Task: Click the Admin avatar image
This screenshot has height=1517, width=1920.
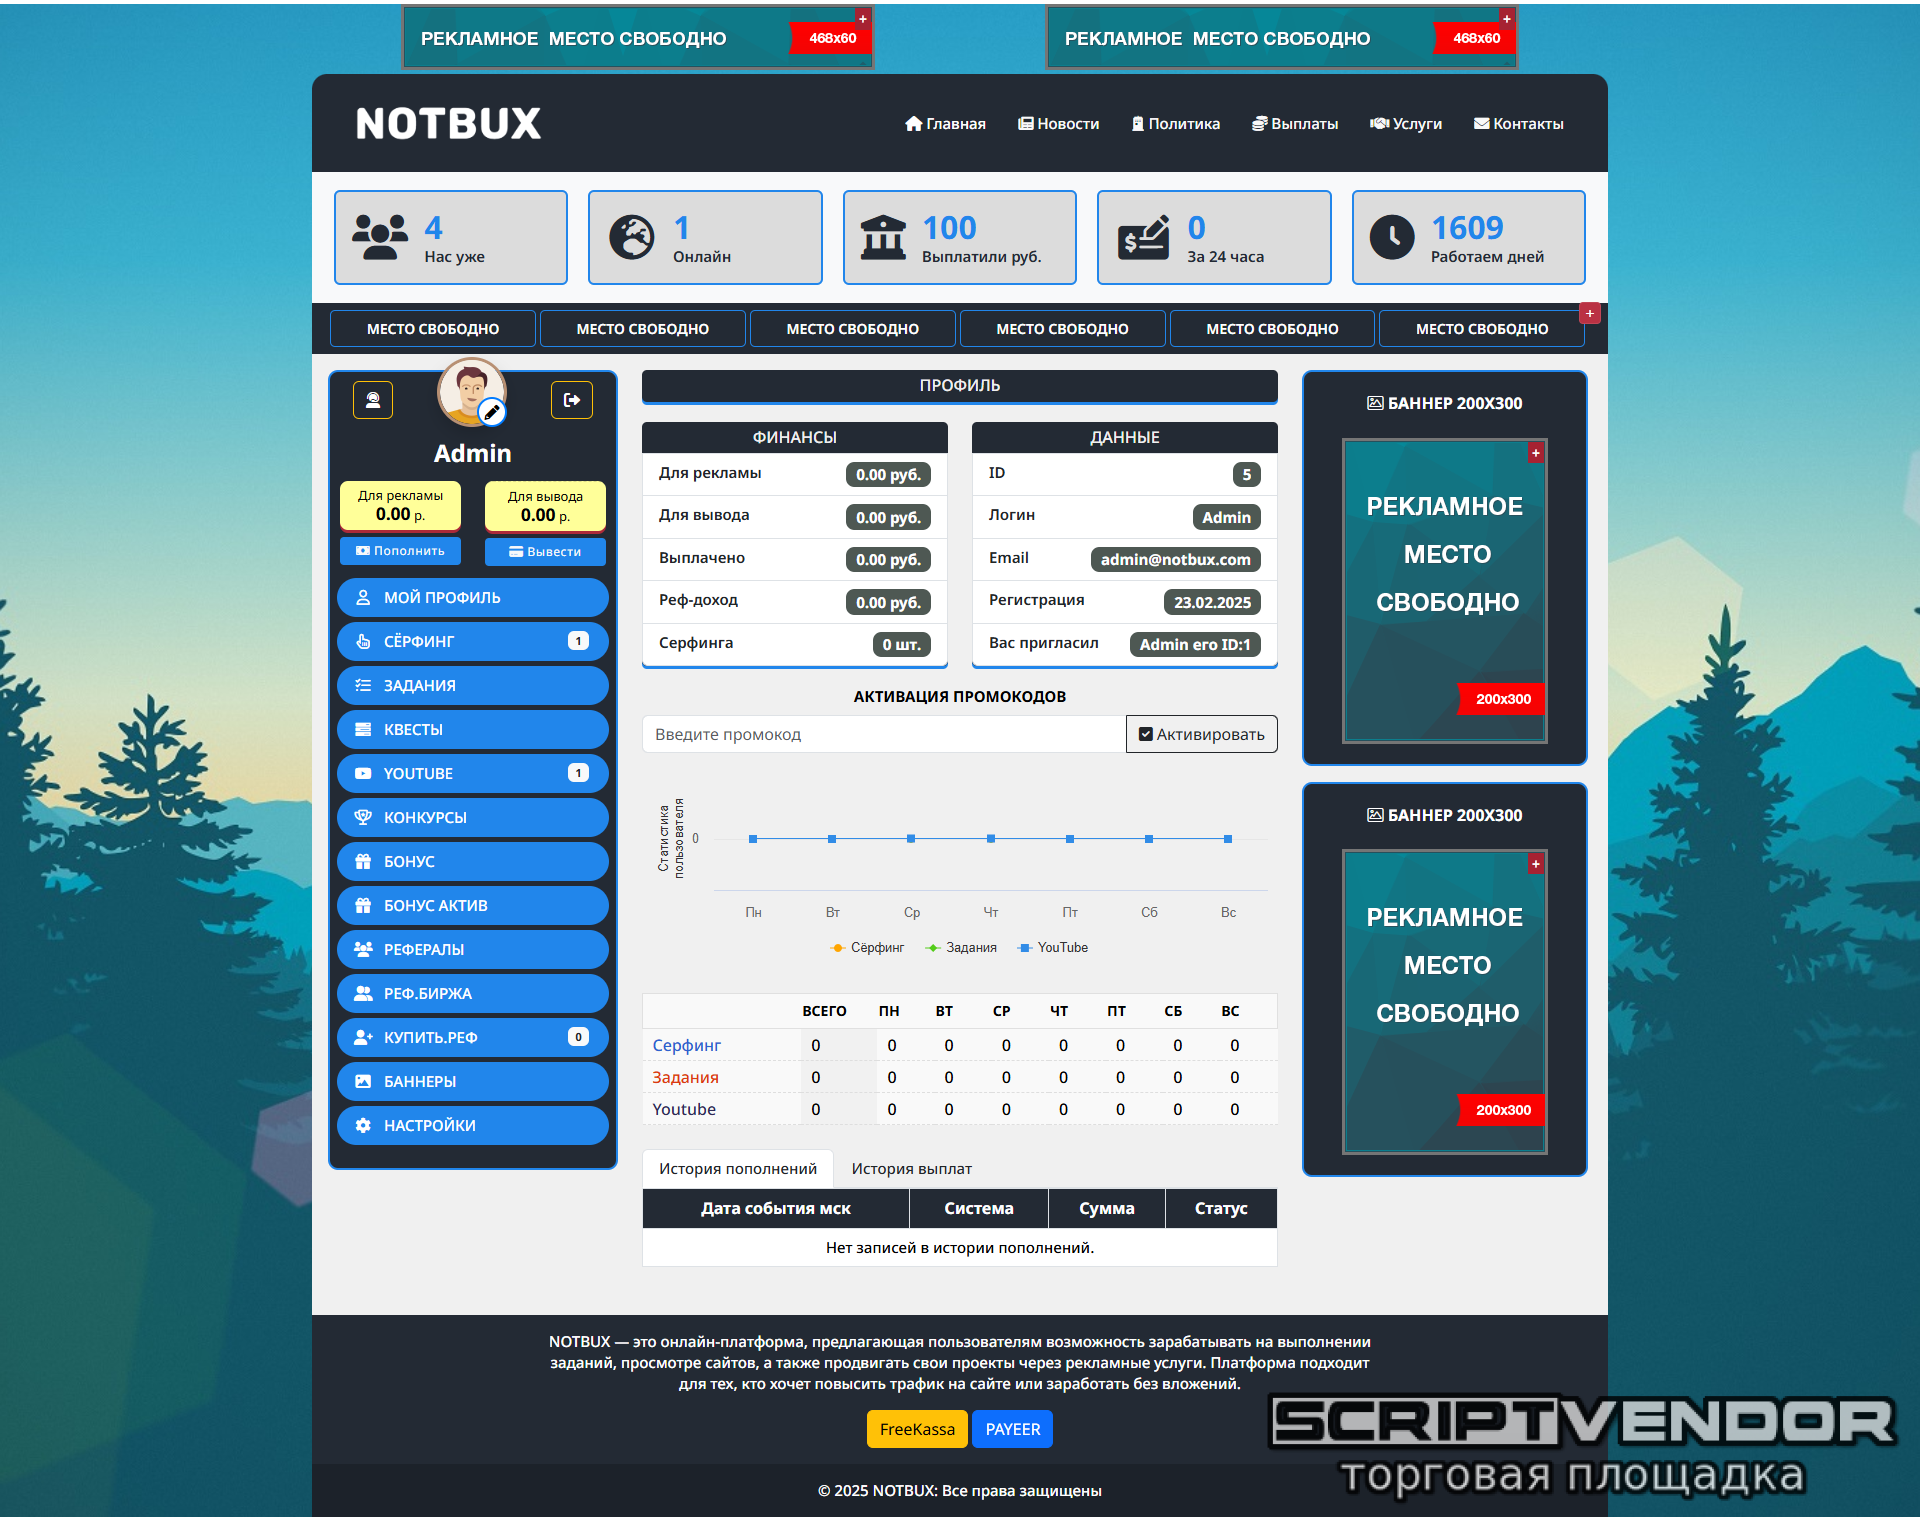Action: (x=471, y=392)
